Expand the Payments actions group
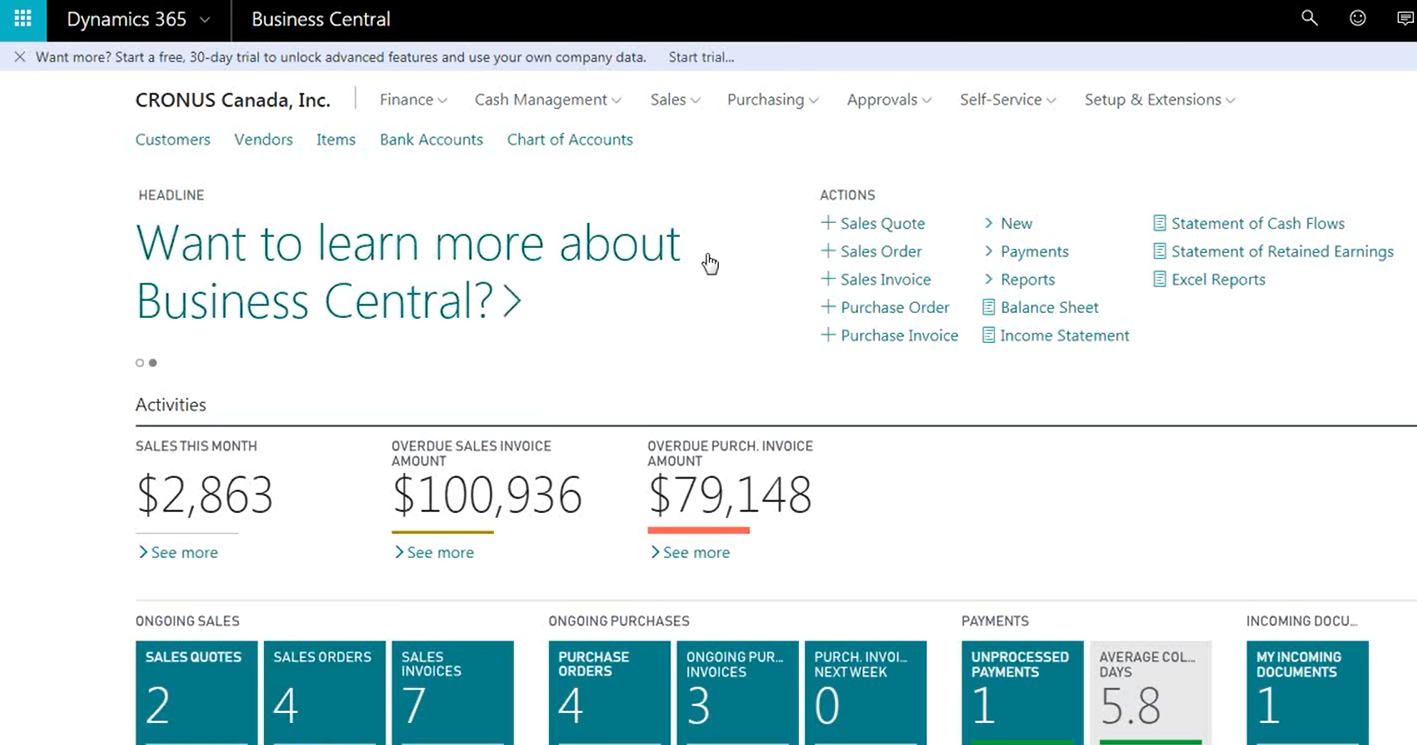Screen dimensions: 1417x745 1026,251
